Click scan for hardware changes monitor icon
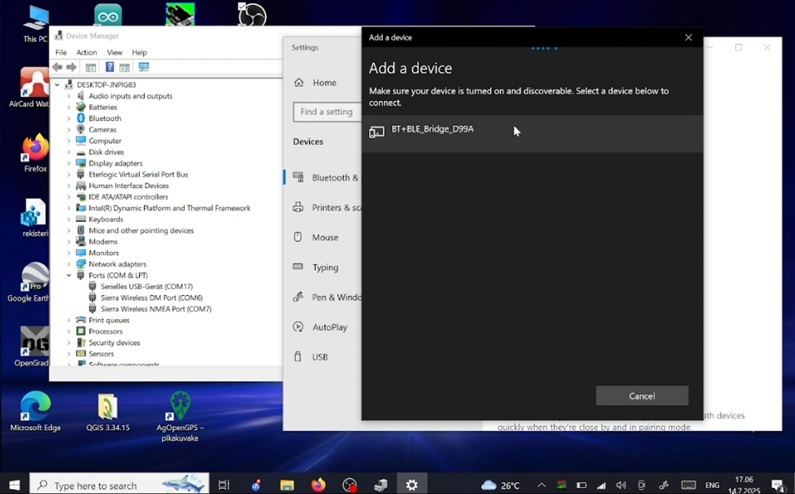Screen dimensions: 795x494 point(144,67)
